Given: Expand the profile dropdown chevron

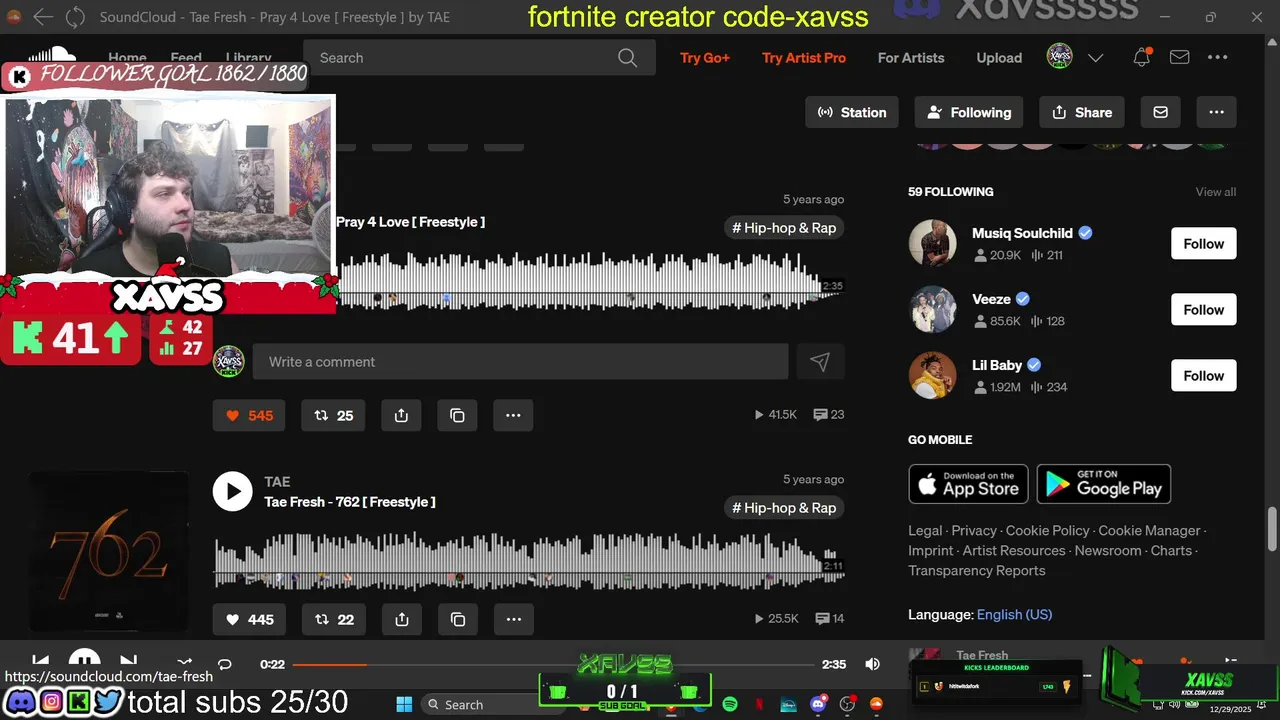Looking at the screenshot, I should (1095, 58).
